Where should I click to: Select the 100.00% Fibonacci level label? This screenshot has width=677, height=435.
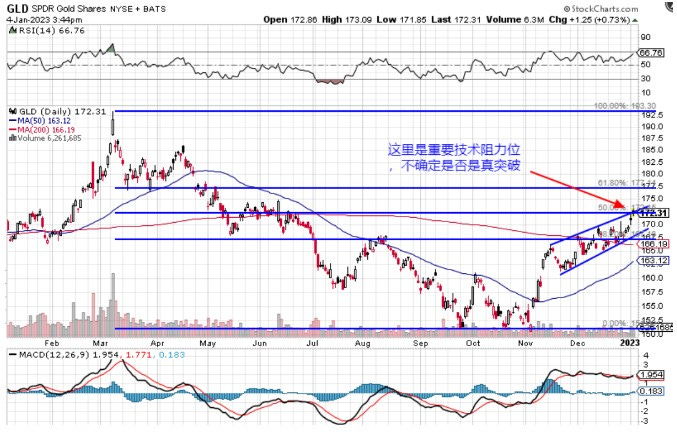click(614, 105)
